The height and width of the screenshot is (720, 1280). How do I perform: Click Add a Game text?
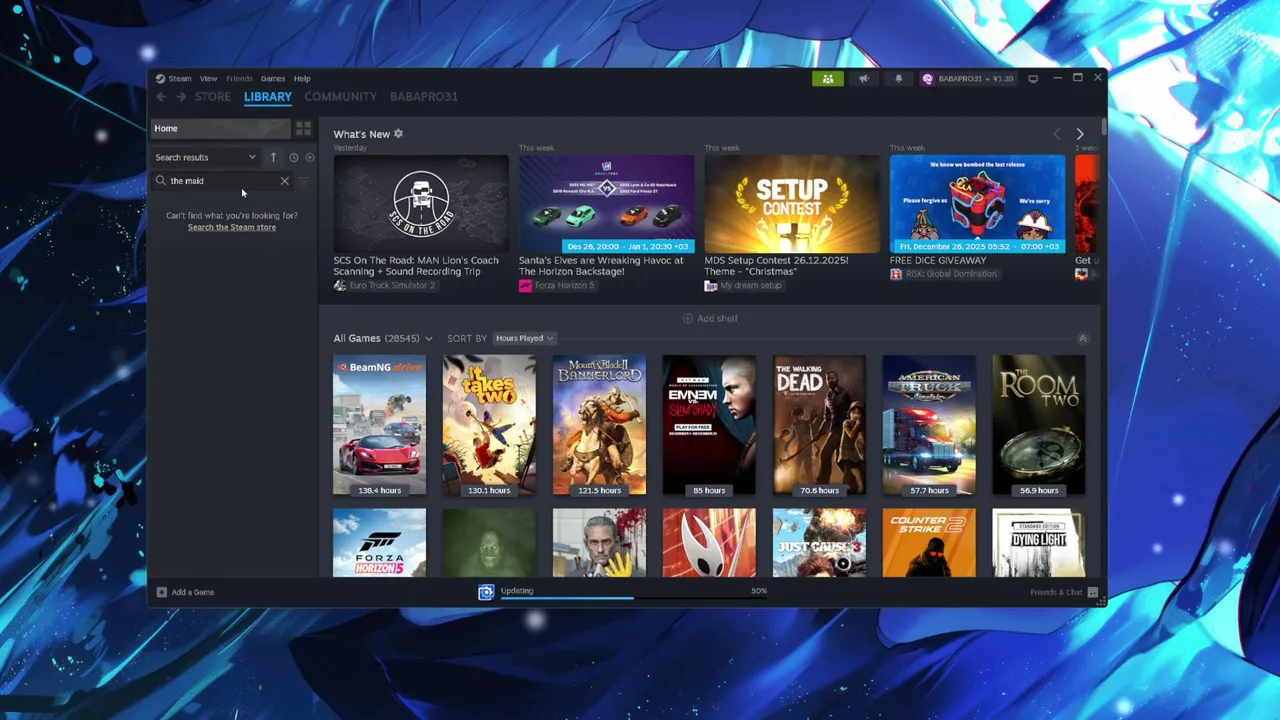(193, 592)
